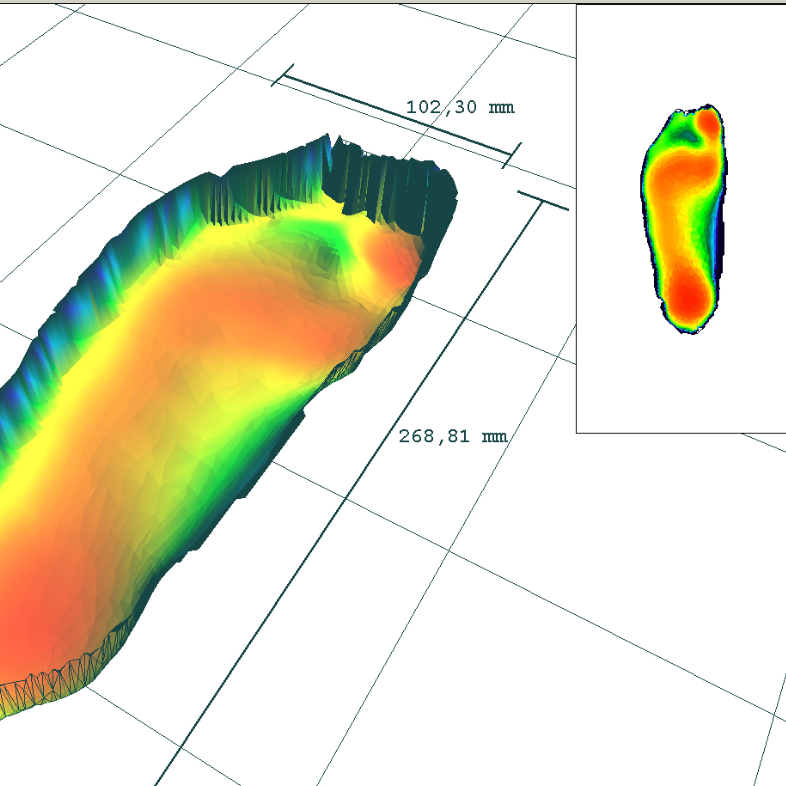This screenshot has height=786, width=786.
Task: Open the 2D pressure map foot thumbnail
Action: 684,219
